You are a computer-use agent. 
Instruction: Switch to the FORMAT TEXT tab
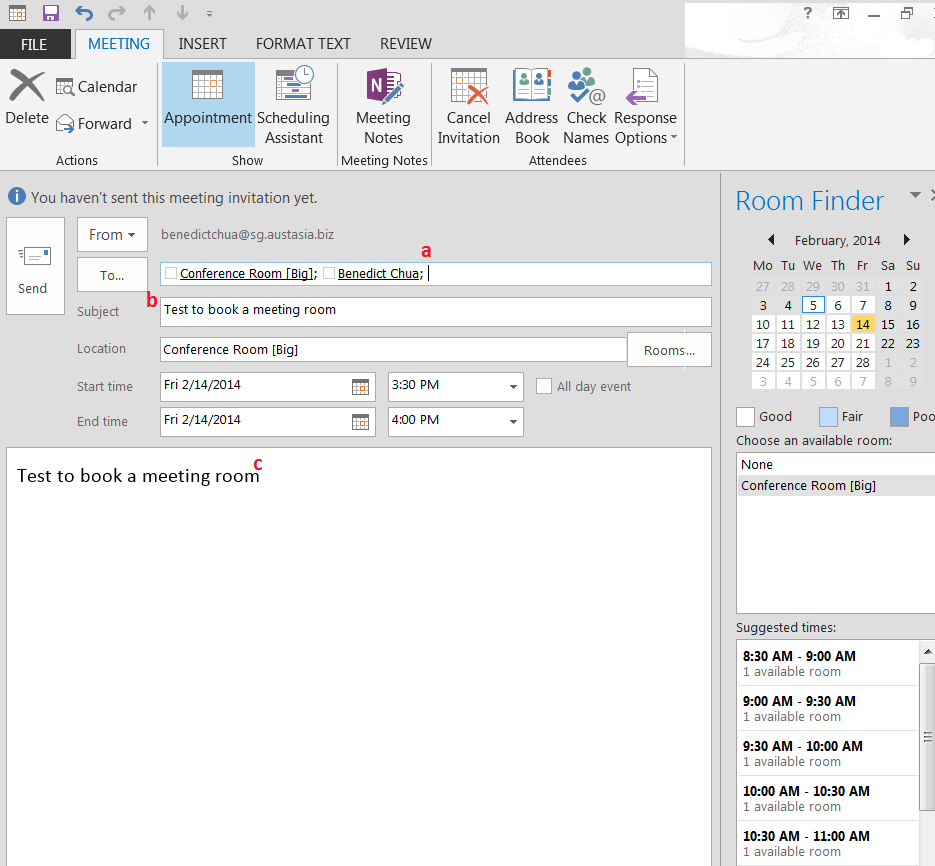(x=303, y=44)
